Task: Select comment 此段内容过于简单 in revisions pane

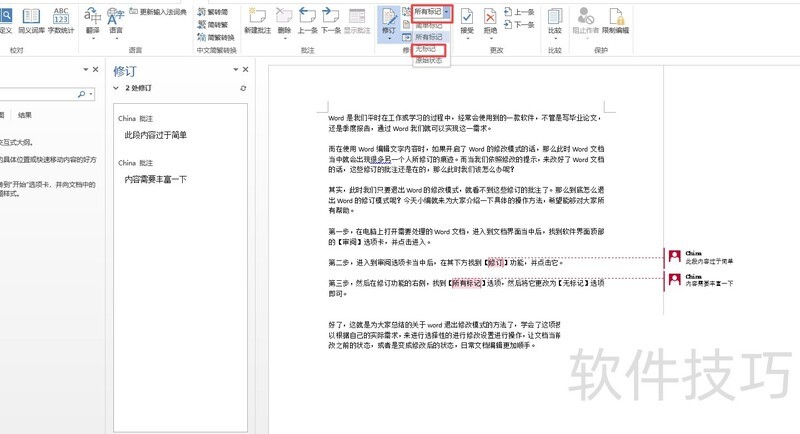Action: [156, 135]
